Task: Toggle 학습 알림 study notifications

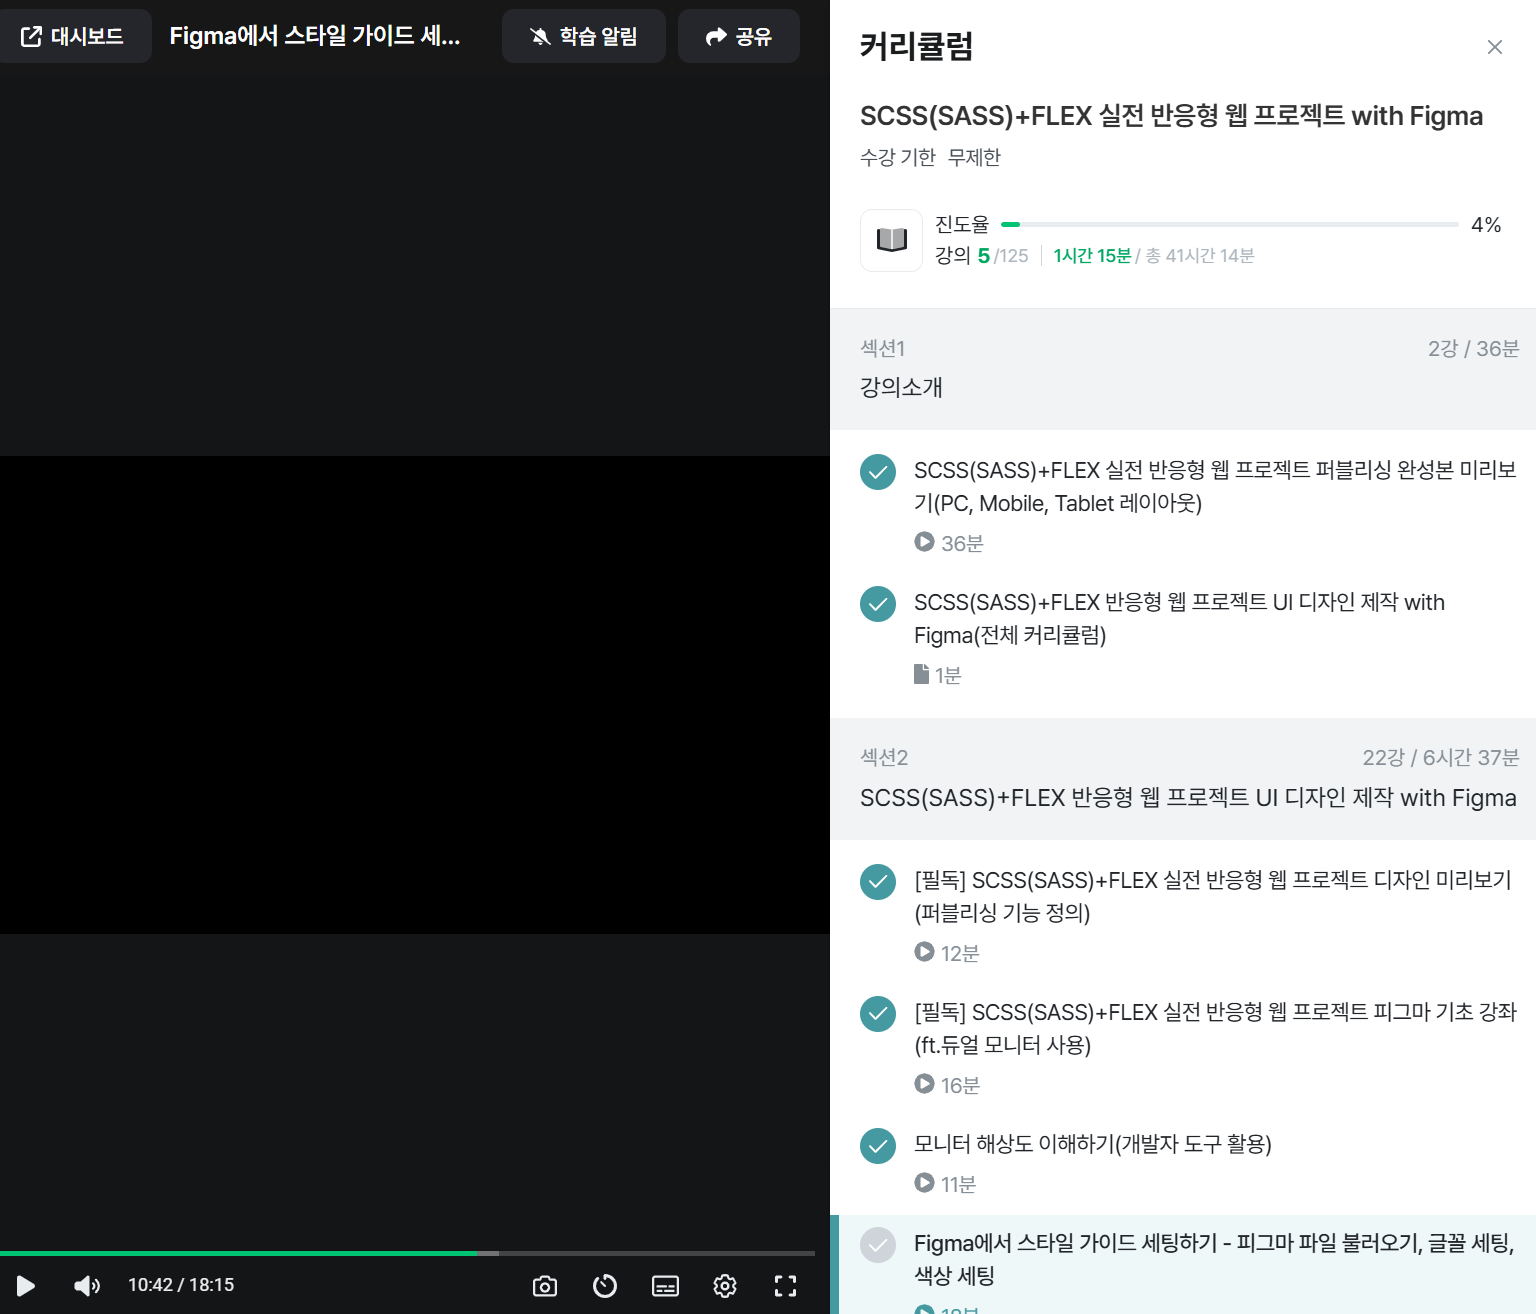Action: coord(584,36)
